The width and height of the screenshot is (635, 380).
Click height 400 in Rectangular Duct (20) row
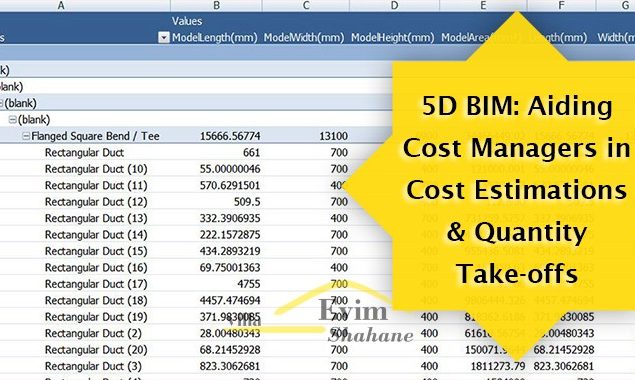(429, 350)
